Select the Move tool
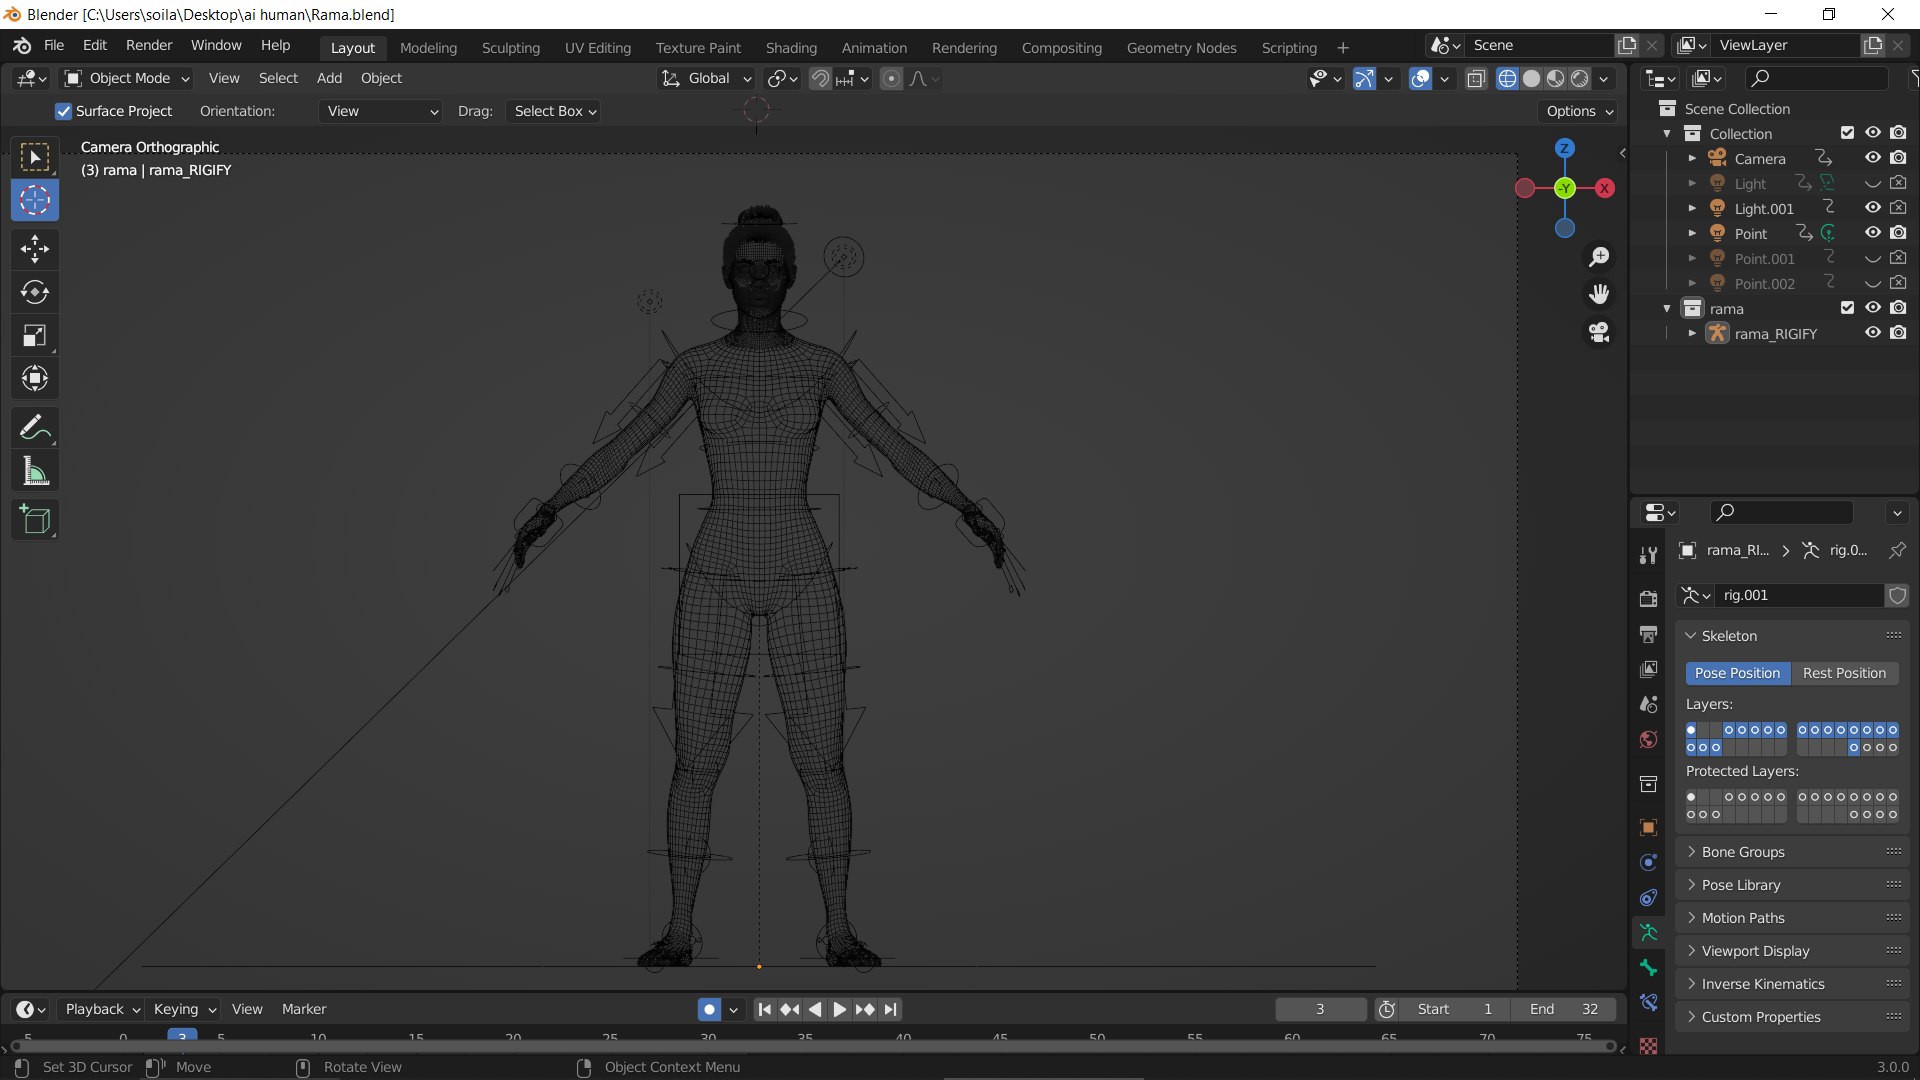Screen dimensions: 1920x1080 point(35,249)
